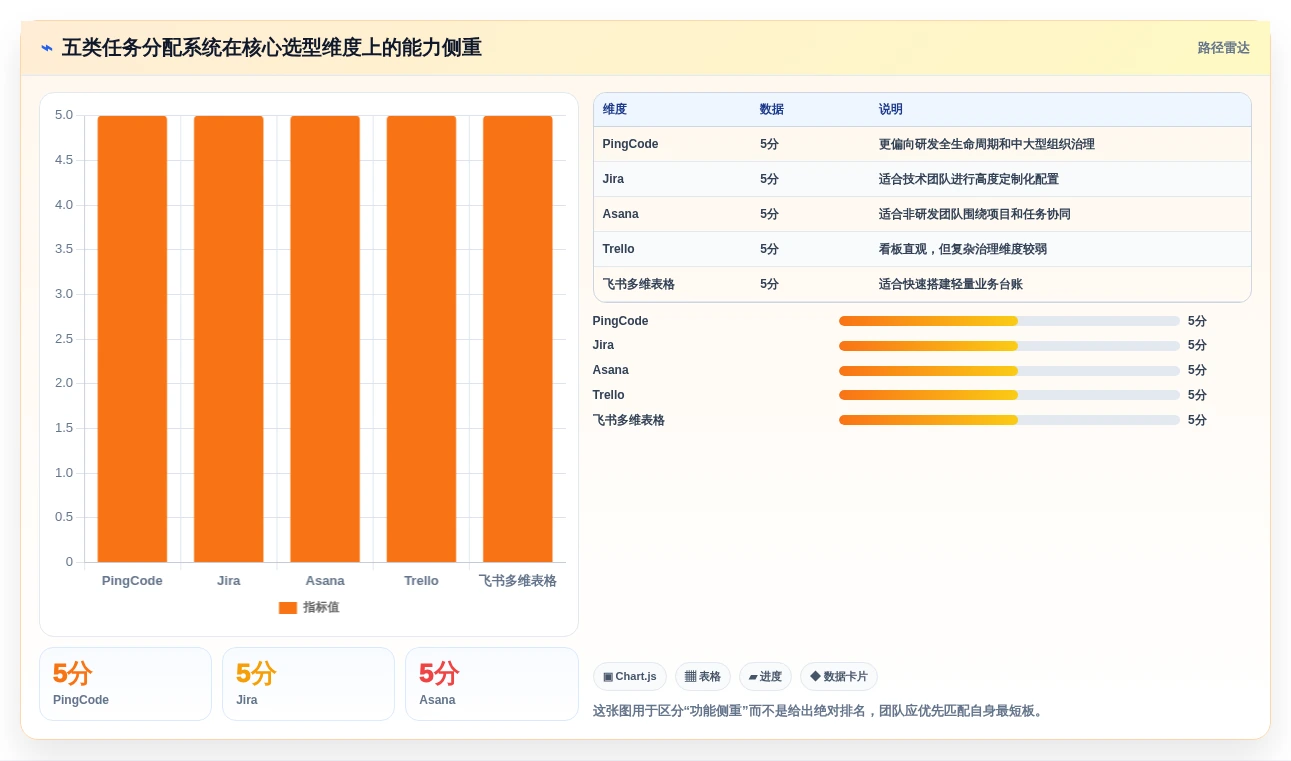
Task: Click the Trello bar in chart
Action: (x=421, y=339)
